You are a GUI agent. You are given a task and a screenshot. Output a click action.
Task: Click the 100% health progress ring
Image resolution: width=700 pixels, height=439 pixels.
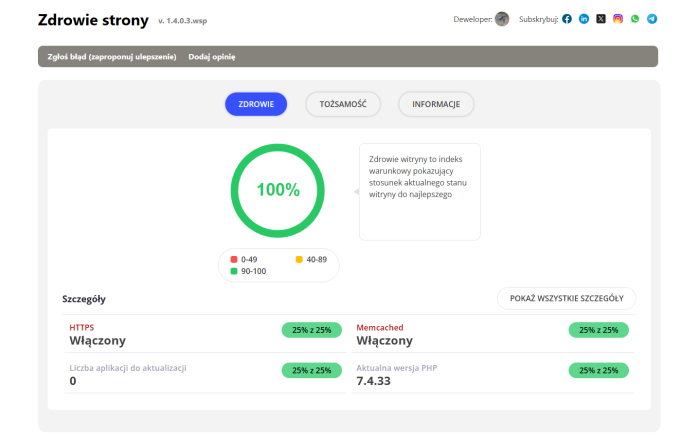coord(277,190)
